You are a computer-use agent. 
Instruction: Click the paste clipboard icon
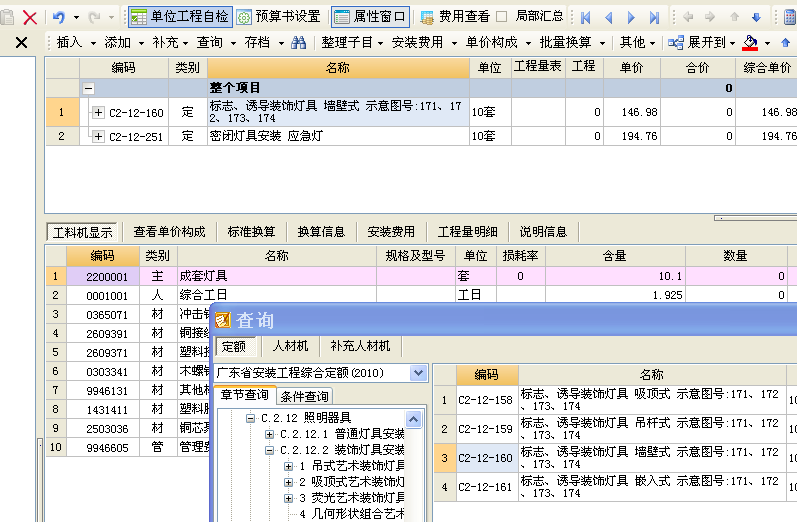click(x=7, y=18)
